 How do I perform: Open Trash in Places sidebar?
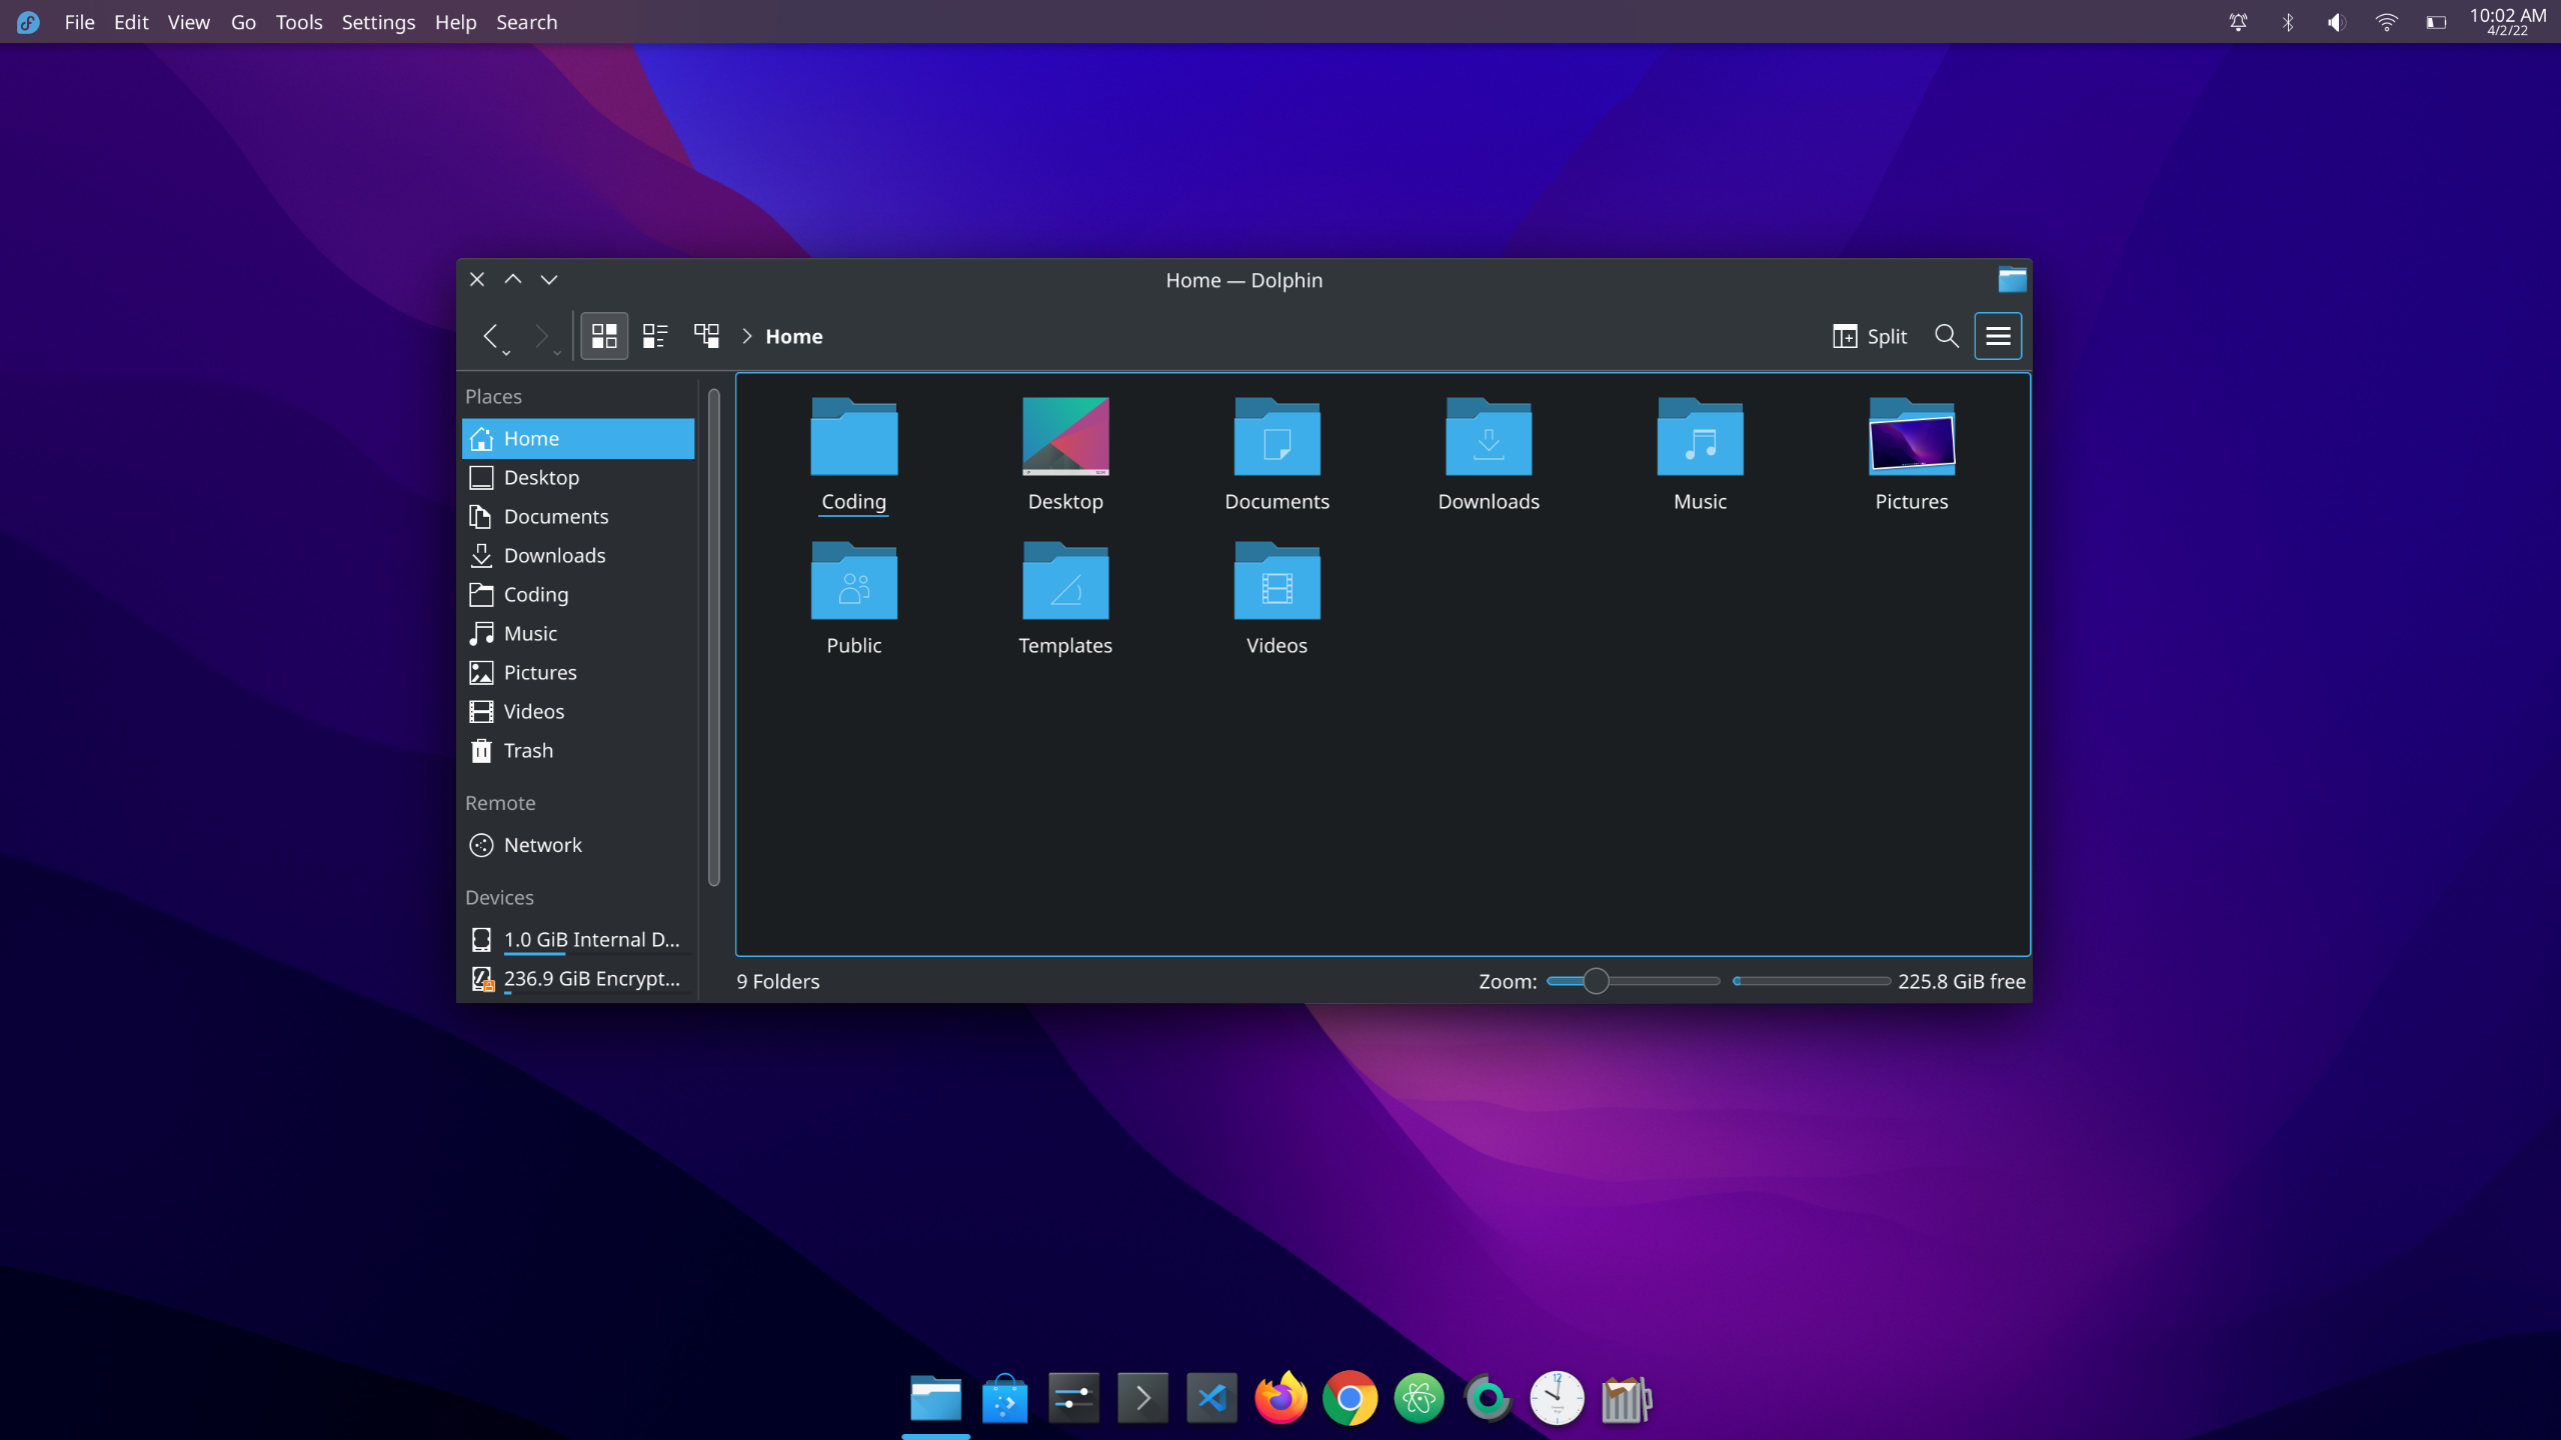tap(578, 750)
